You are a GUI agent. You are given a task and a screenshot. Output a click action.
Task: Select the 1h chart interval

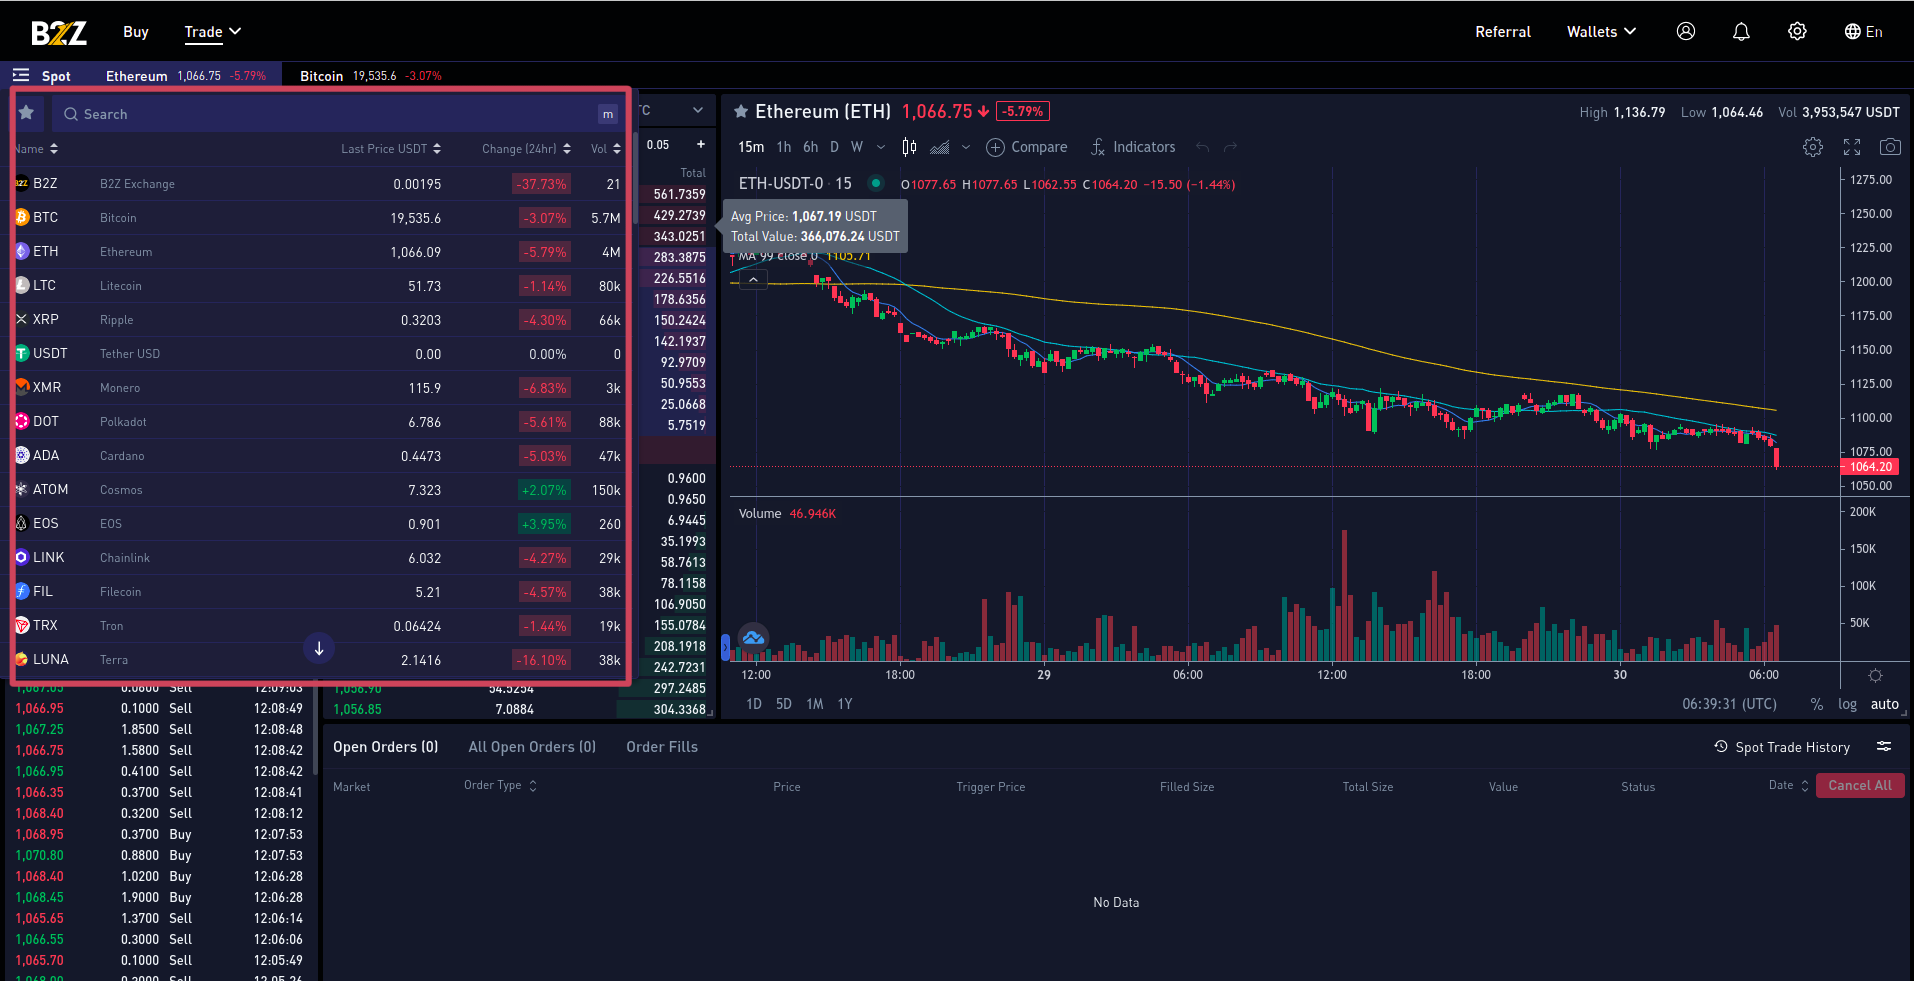point(784,147)
